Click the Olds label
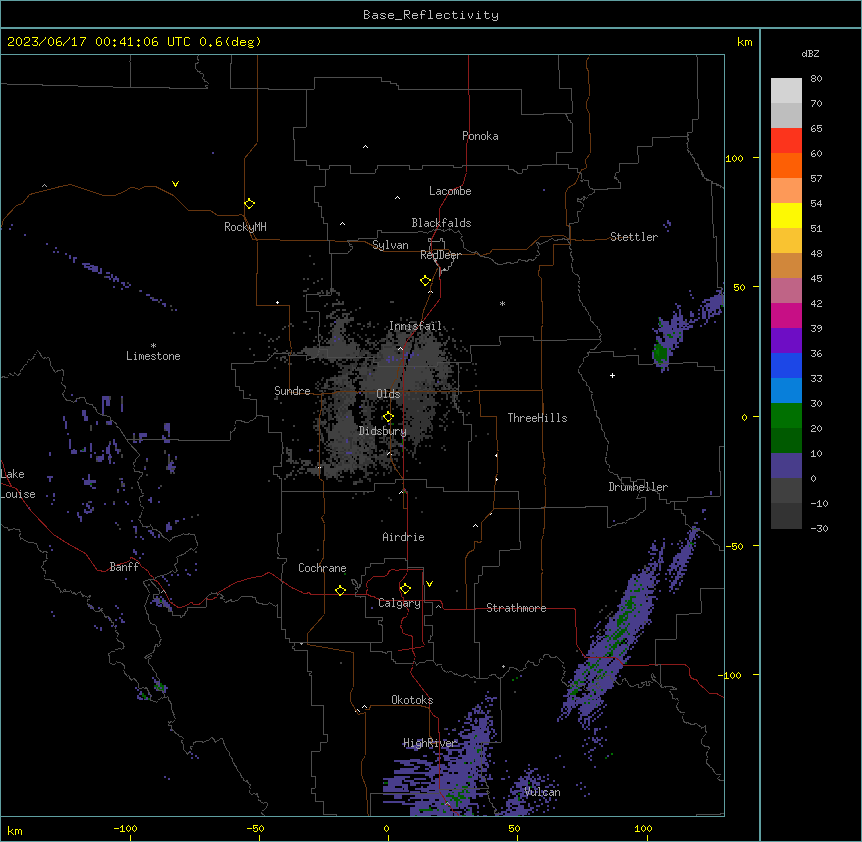The height and width of the screenshot is (842, 862). point(388,394)
